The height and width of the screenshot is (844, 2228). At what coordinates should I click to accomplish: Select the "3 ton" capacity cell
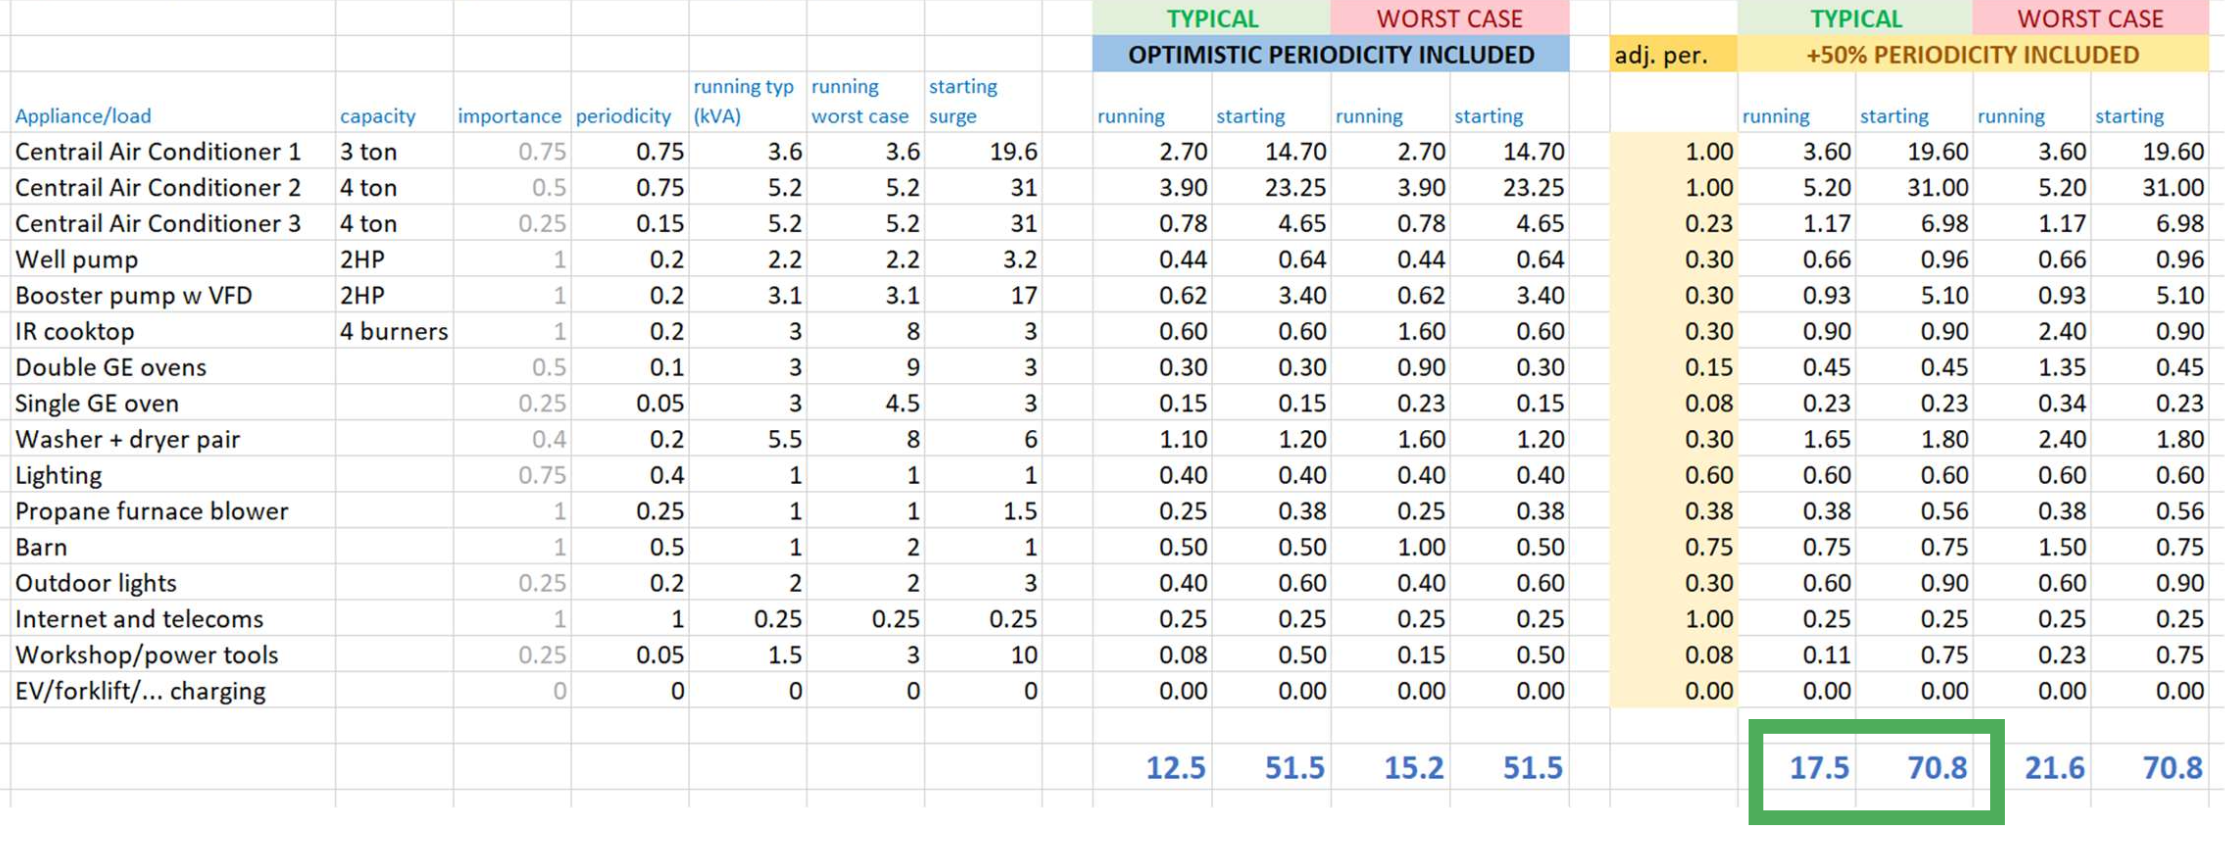point(394,151)
